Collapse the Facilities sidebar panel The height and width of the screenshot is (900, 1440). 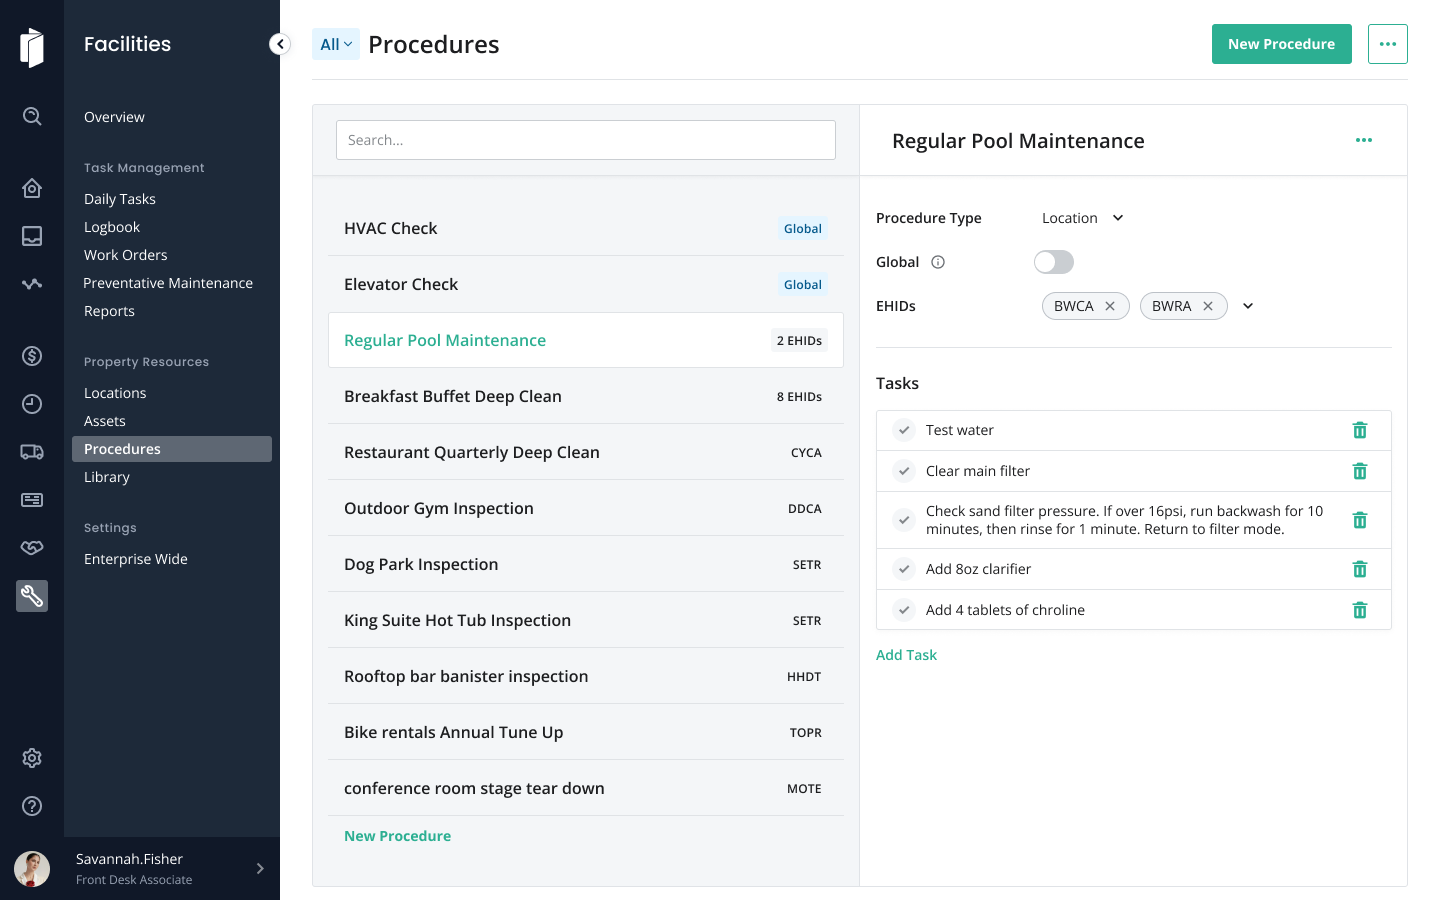coord(280,44)
